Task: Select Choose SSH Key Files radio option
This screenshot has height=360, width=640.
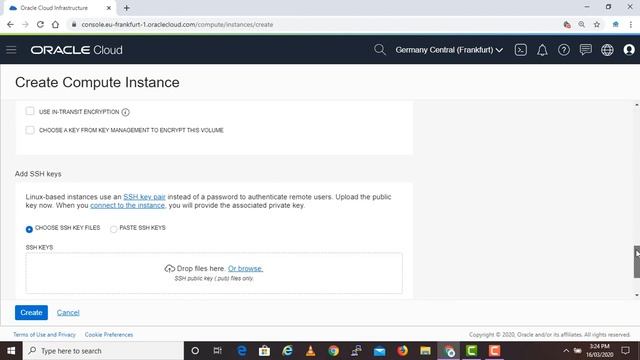Action: coord(29,229)
